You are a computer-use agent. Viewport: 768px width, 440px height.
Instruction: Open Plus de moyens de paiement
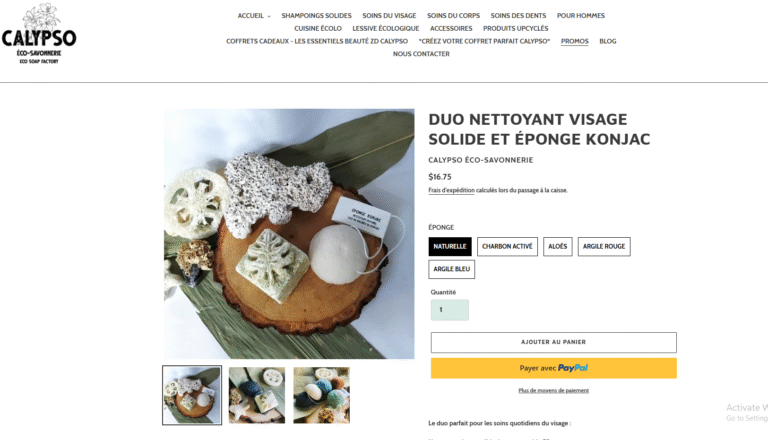click(x=553, y=391)
